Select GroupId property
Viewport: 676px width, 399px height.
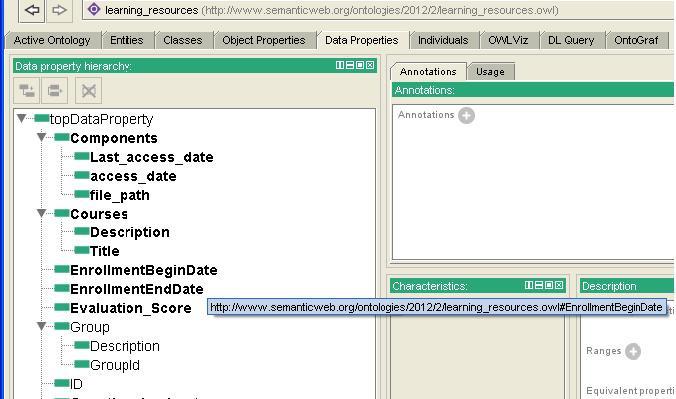point(115,365)
